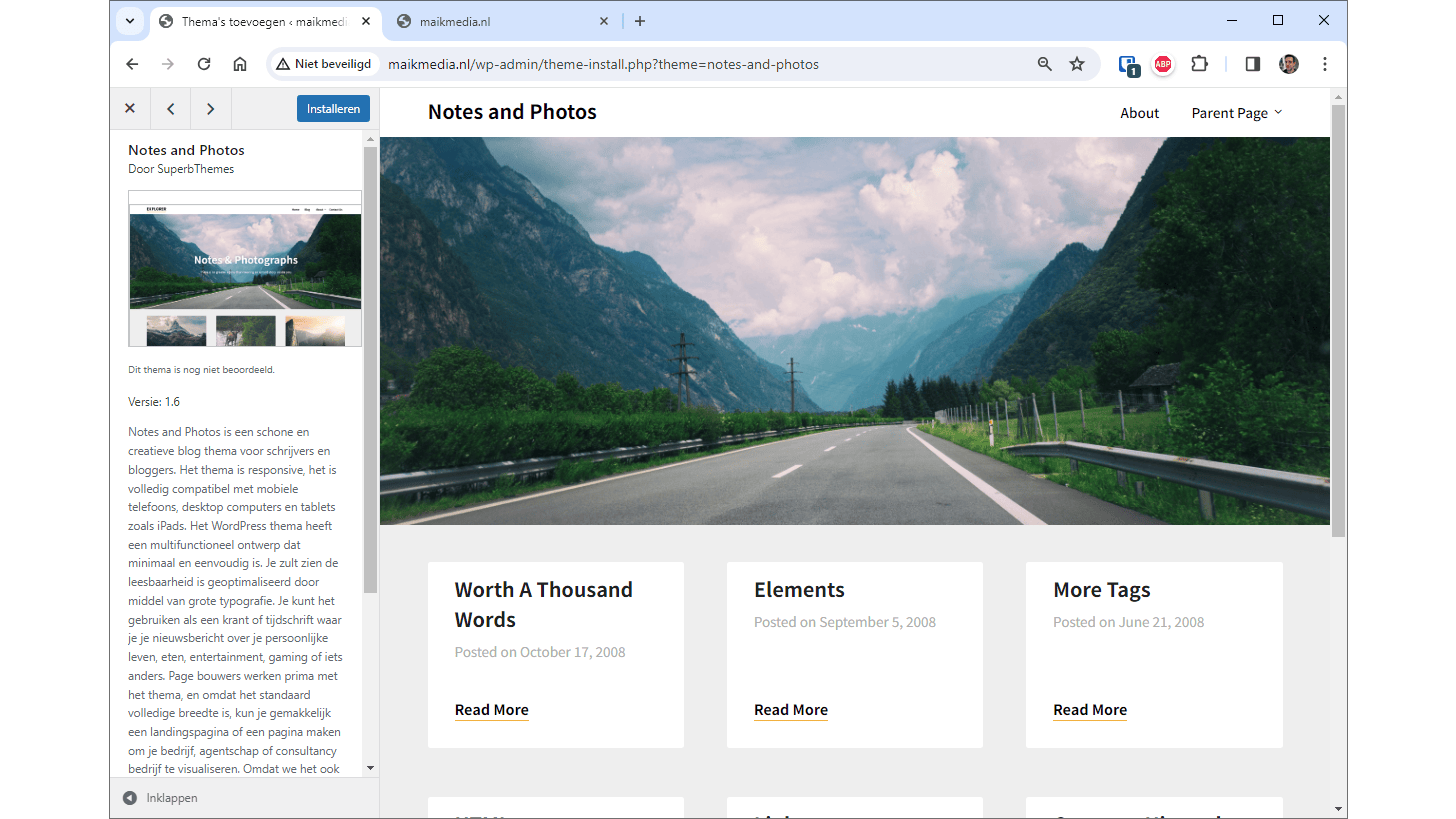
Task: Click the Versie: 1.6 text
Action: tap(154, 402)
